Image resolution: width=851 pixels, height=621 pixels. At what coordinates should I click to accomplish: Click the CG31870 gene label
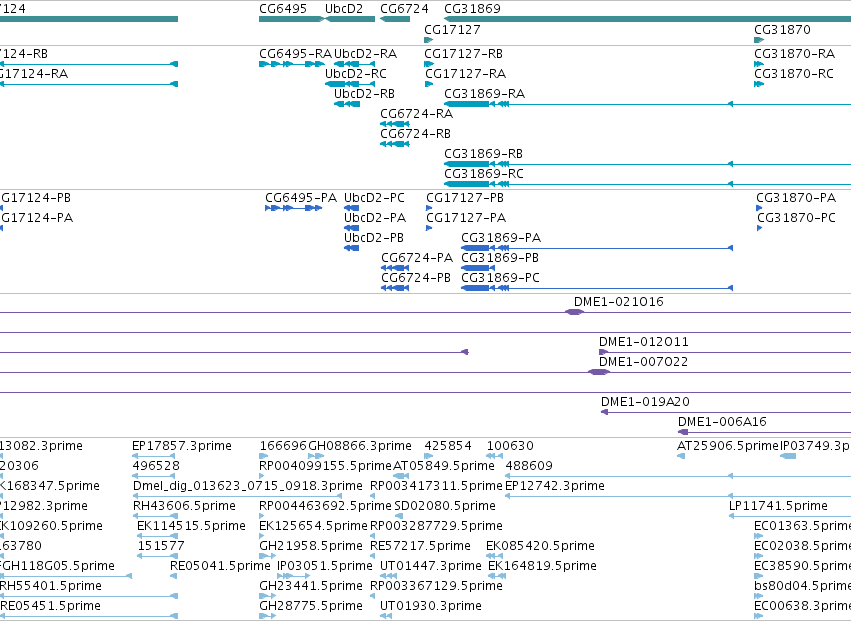point(782,29)
